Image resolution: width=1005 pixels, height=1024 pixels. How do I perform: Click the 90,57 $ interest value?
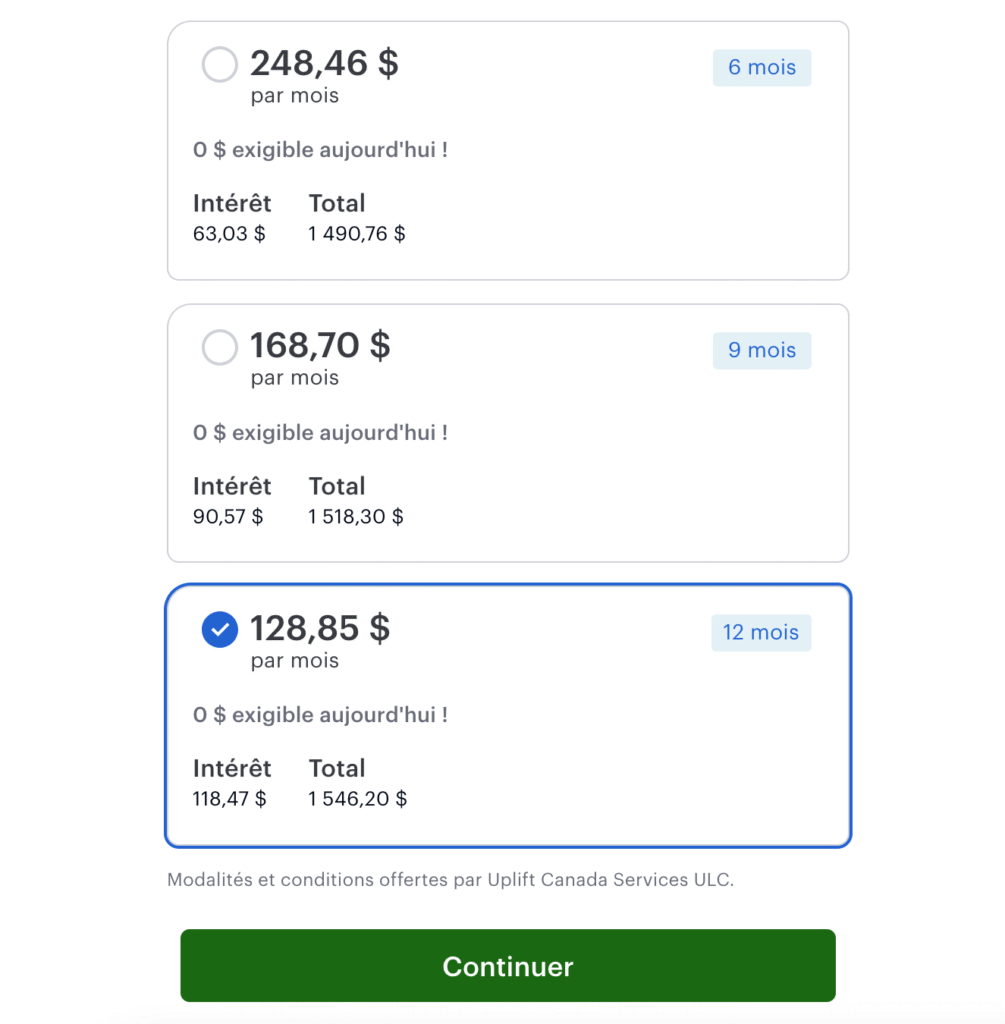(228, 517)
